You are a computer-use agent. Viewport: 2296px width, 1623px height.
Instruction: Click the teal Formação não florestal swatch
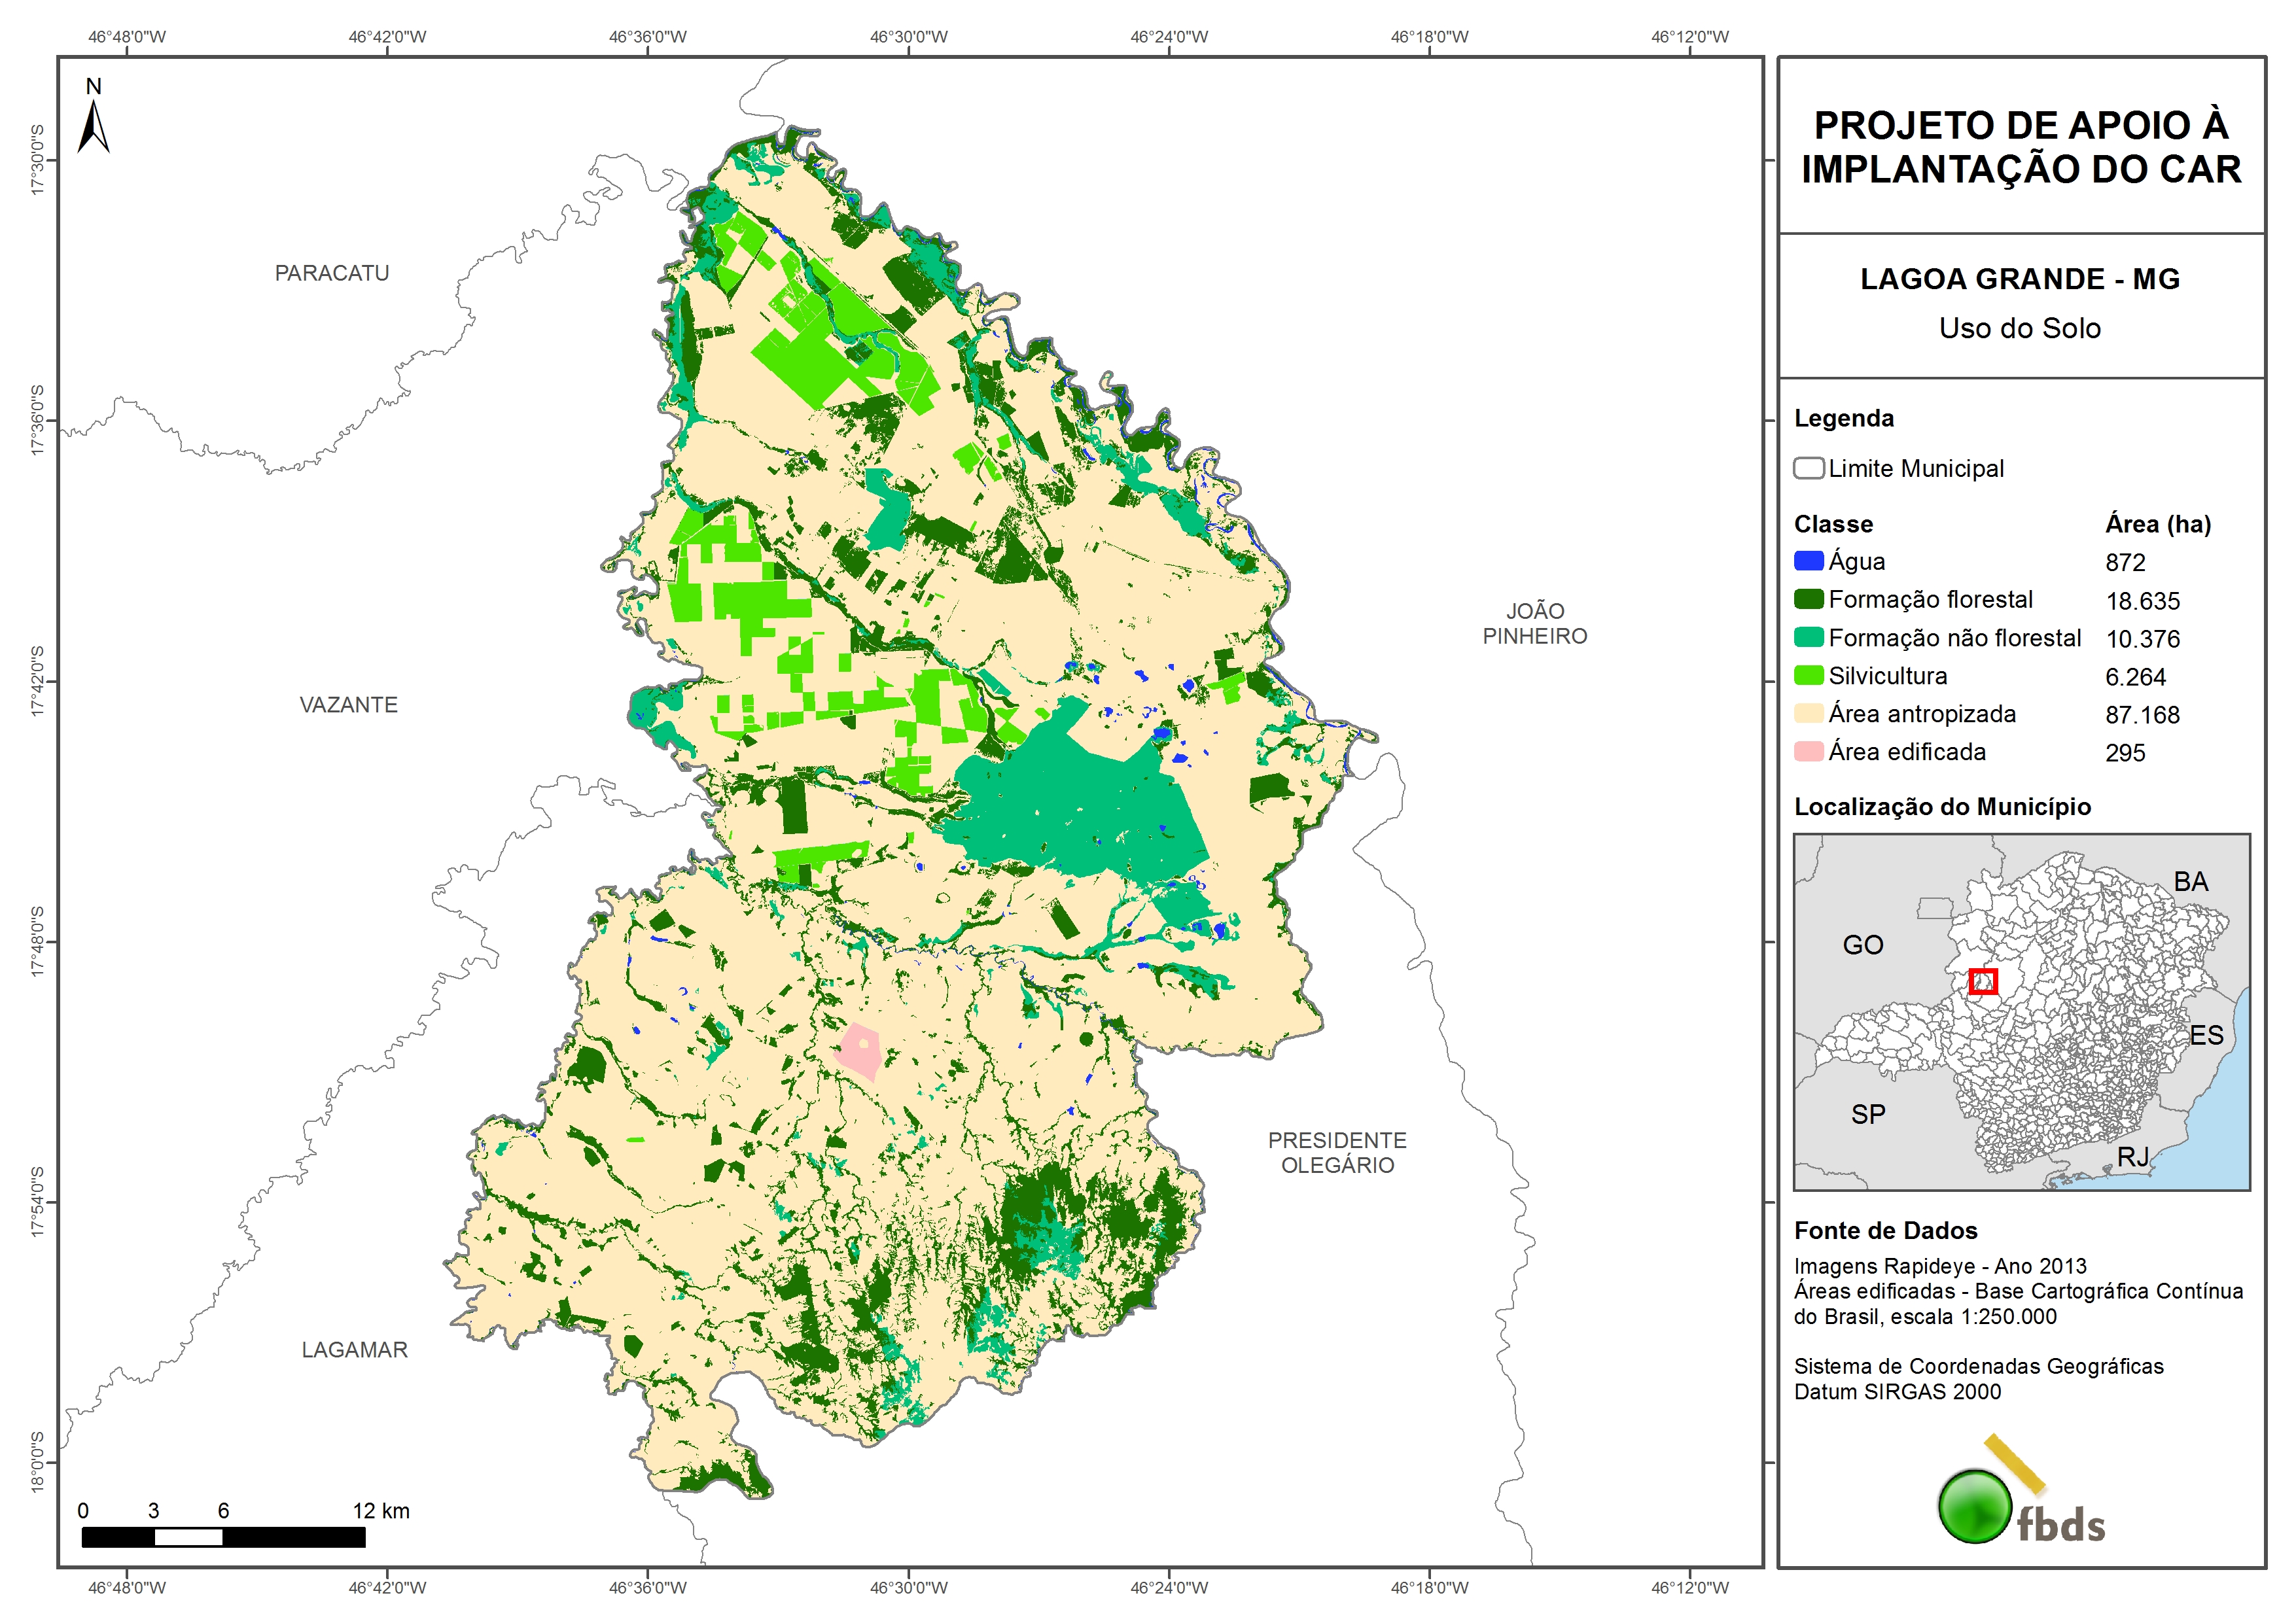click(x=1808, y=637)
